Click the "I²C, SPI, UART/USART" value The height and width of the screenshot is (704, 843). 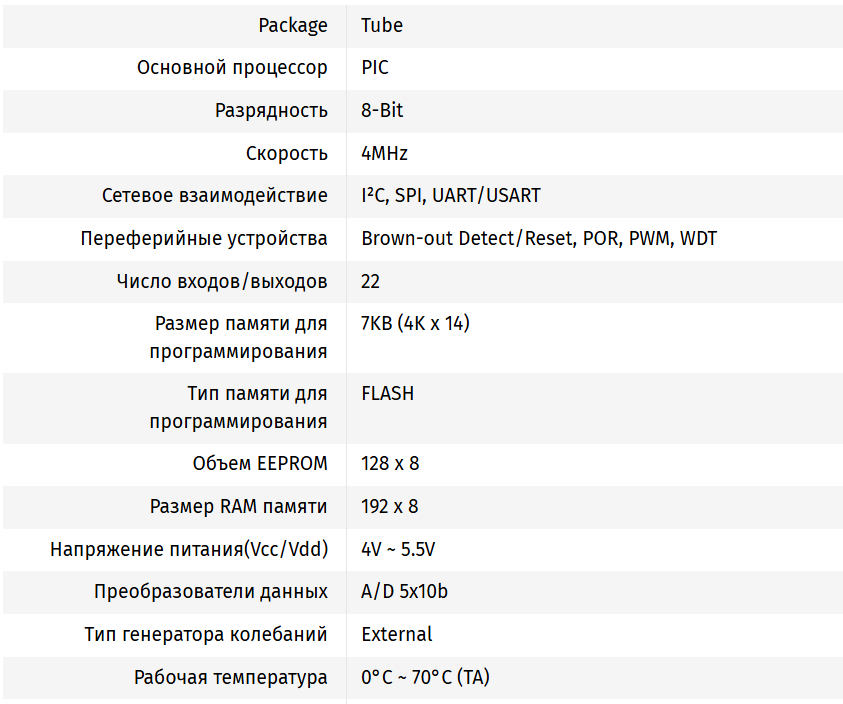pos(450,196)
